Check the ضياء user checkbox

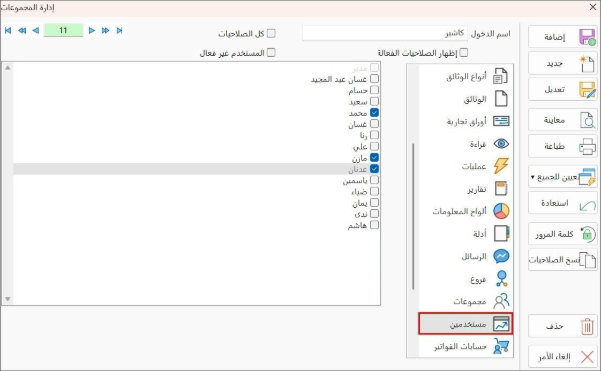click(x=374, y=191)
